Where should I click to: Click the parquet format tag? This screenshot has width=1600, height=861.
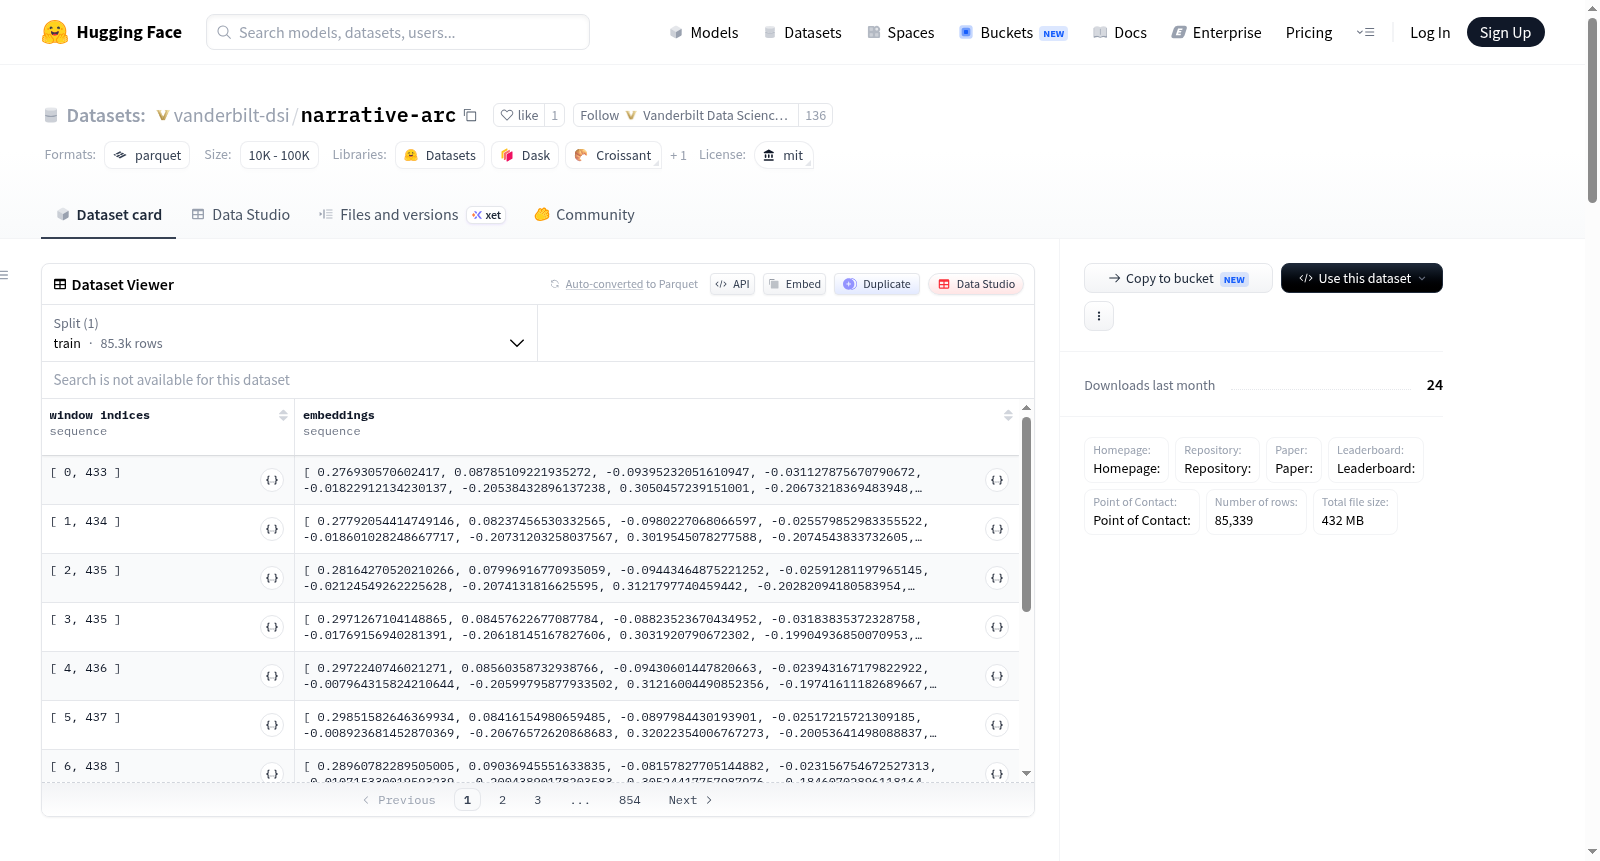point(147,155)
